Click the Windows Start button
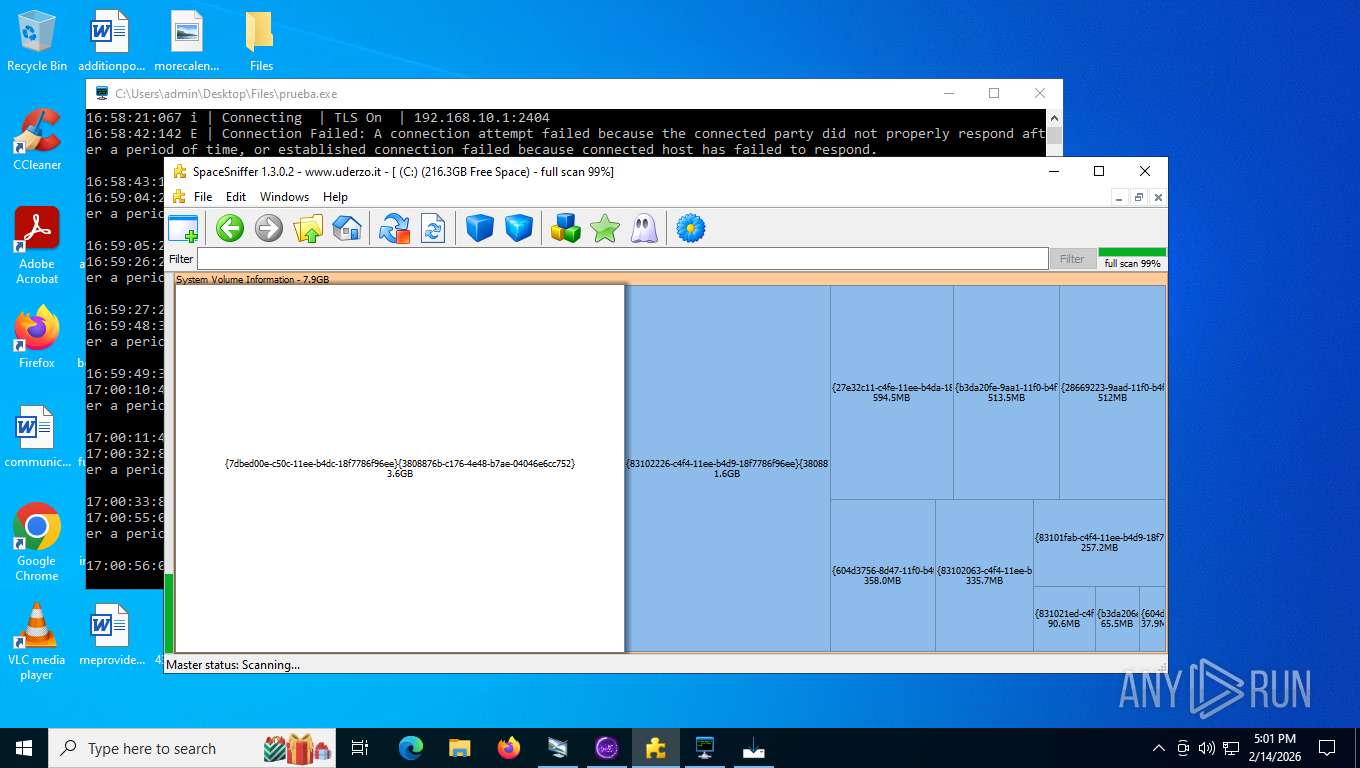The height and width of the screenshot is (768, 1360). click(x=24, y=748)
